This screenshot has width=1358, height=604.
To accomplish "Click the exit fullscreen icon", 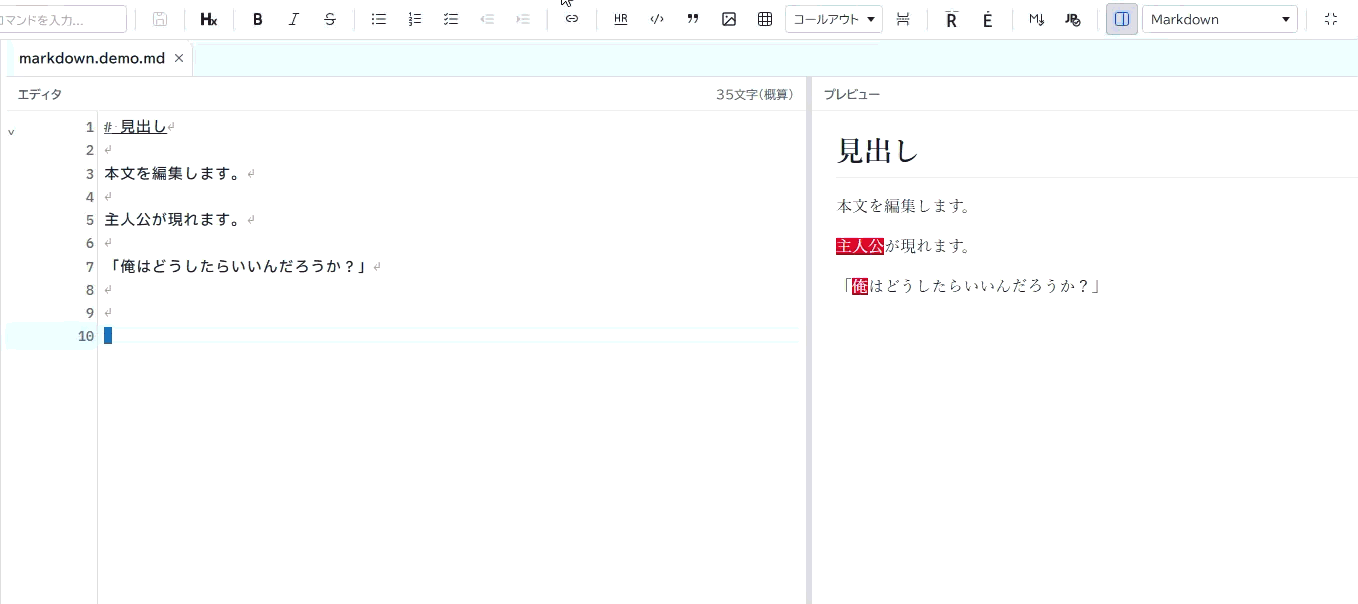I will tap(1331, 19).
